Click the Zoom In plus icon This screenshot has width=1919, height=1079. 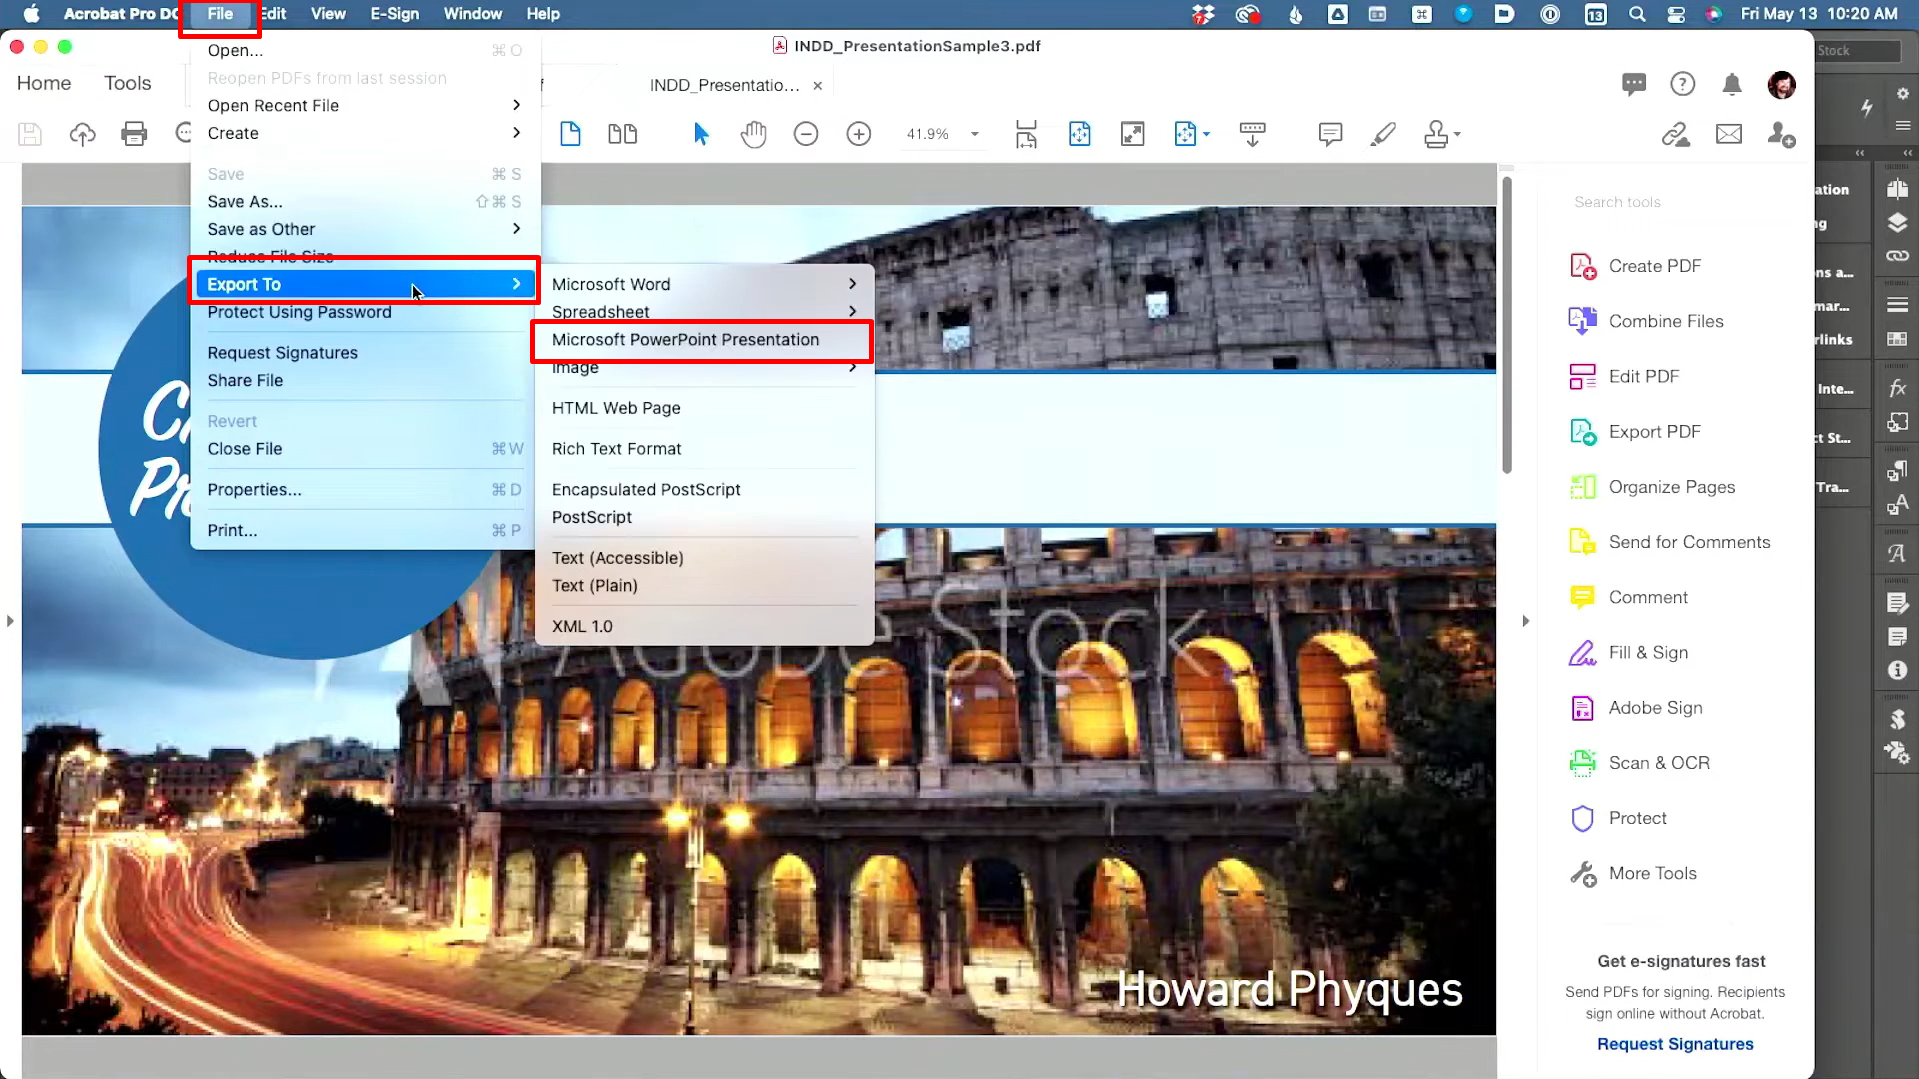tap(859, 134)
